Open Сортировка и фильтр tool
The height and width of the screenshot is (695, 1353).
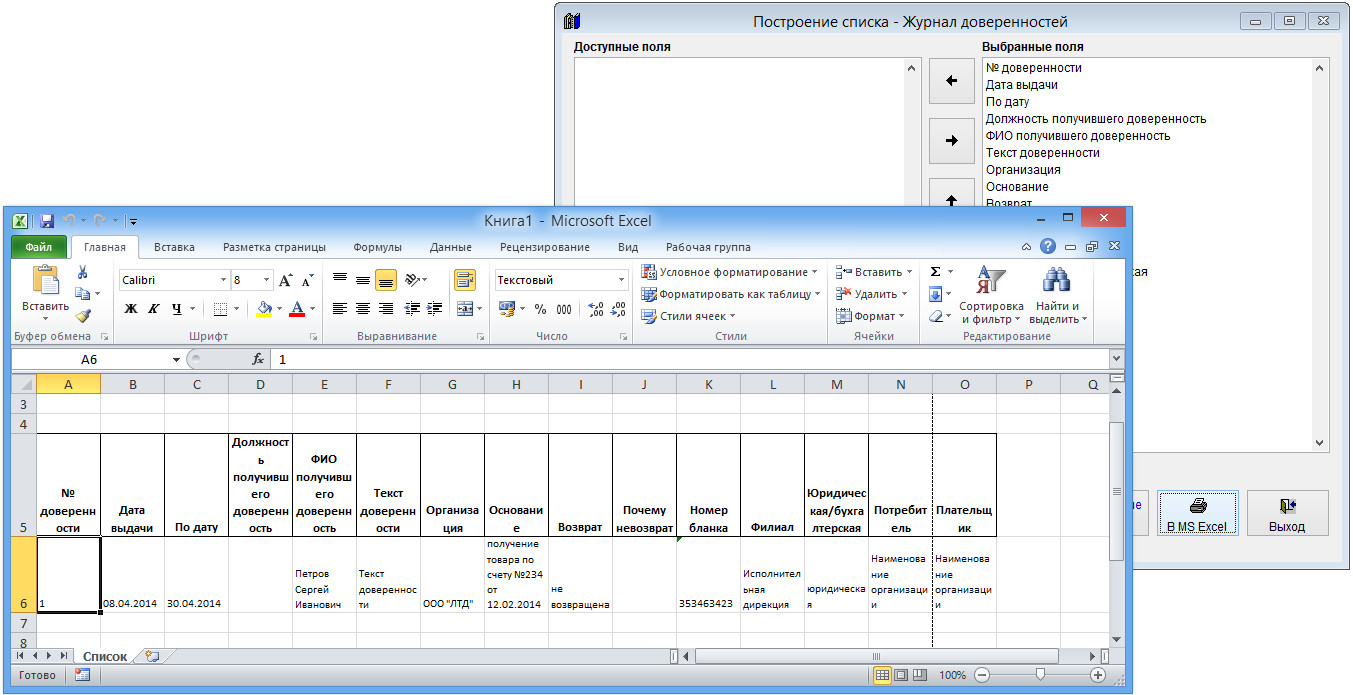[x=991, y=297]
